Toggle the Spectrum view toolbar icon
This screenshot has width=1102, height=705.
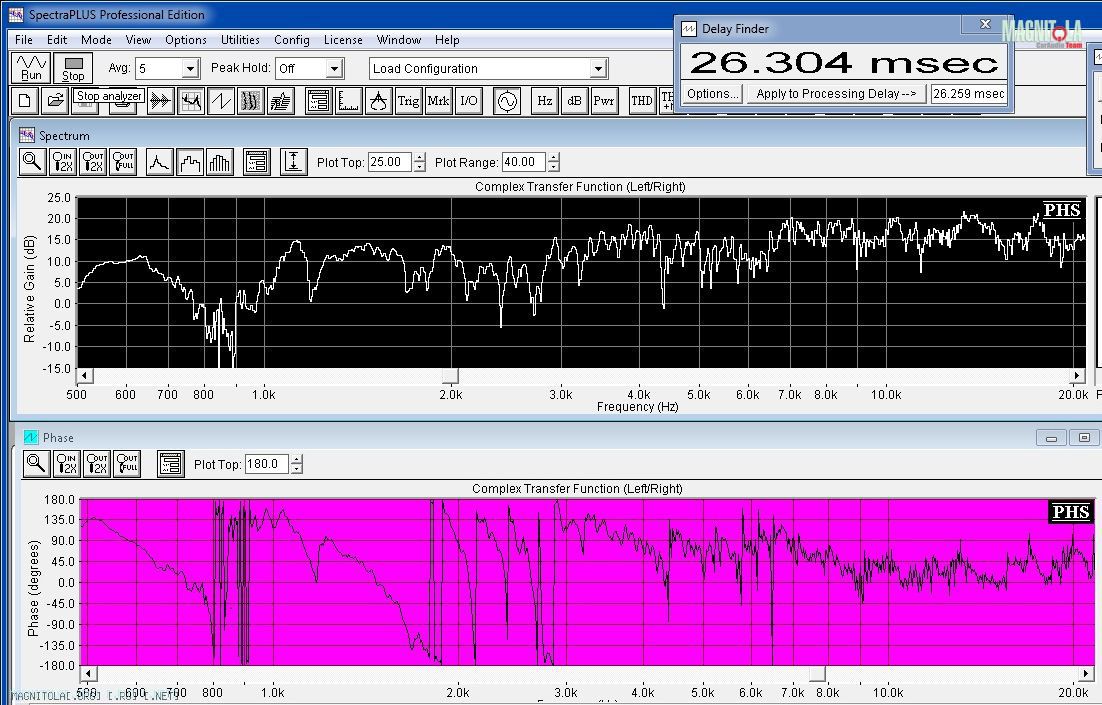click(x=190, y=101)
